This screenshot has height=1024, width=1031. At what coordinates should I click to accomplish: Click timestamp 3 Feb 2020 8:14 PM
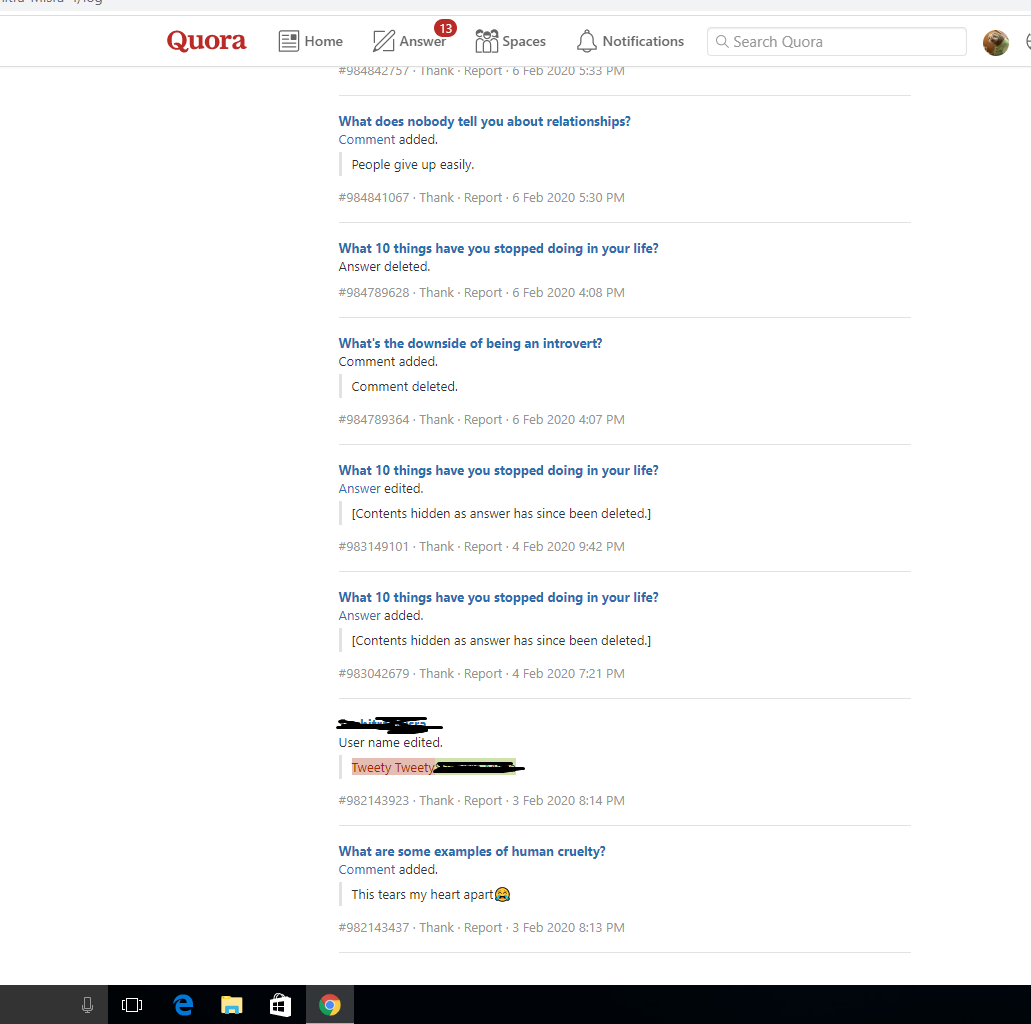[x=569, y=800]
